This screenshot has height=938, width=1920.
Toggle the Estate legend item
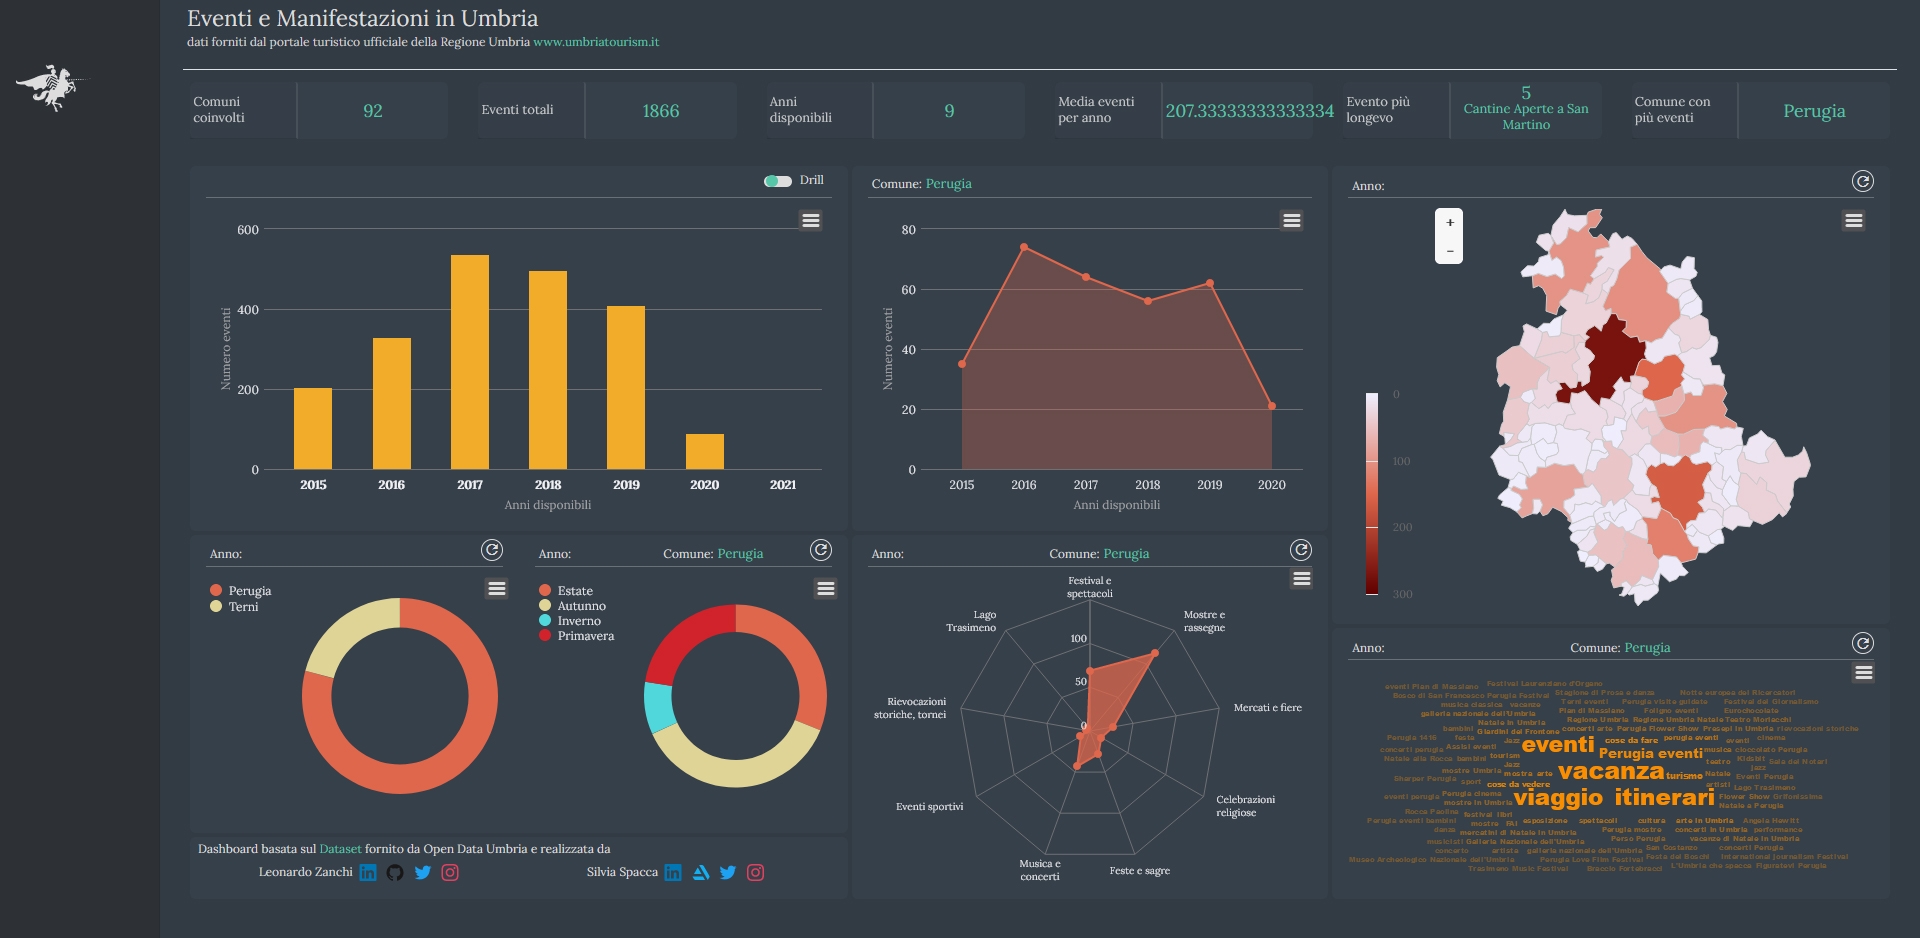[x=565, y=591]
